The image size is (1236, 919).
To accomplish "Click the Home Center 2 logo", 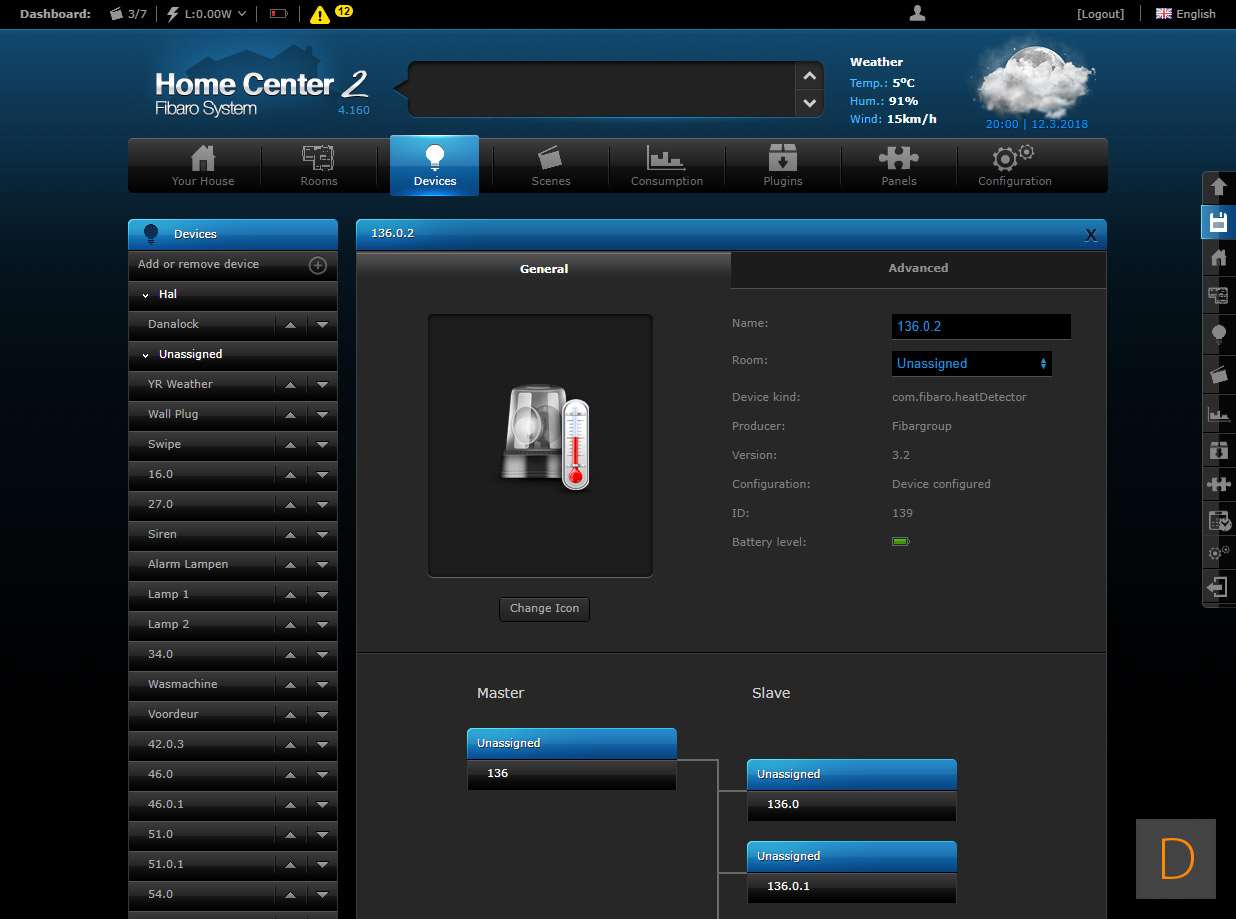I will [x=261, y=93].
